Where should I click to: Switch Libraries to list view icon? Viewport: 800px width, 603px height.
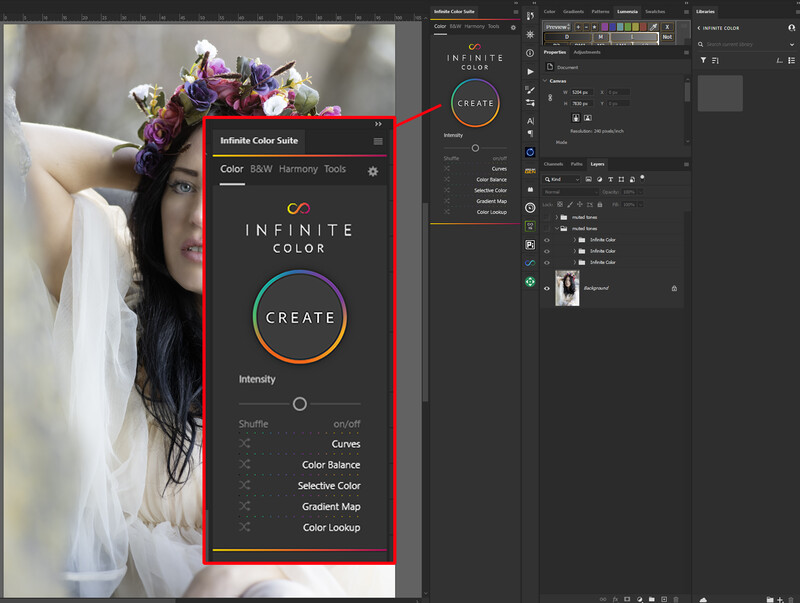pos(791,60)
